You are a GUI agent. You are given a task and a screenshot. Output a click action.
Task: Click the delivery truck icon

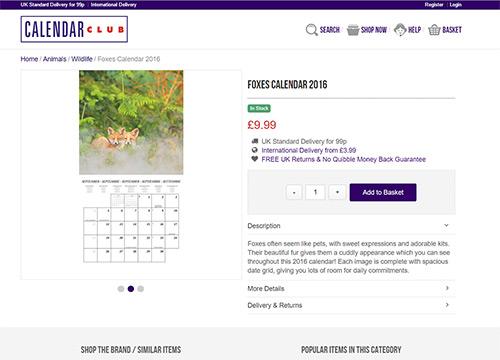point(255,141)
